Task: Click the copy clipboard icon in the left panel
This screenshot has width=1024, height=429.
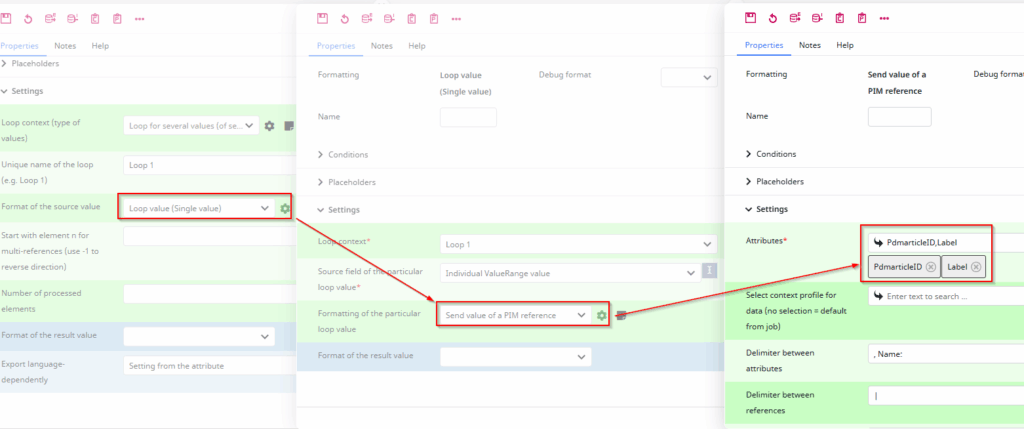Action: pyautogui.click(x=95, y=18)
